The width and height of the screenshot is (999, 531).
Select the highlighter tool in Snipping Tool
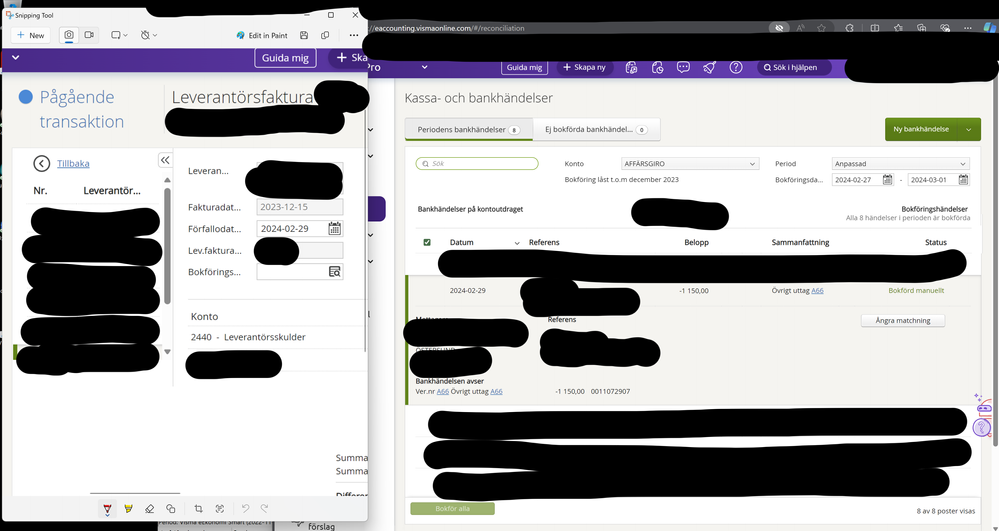[128, 509]
